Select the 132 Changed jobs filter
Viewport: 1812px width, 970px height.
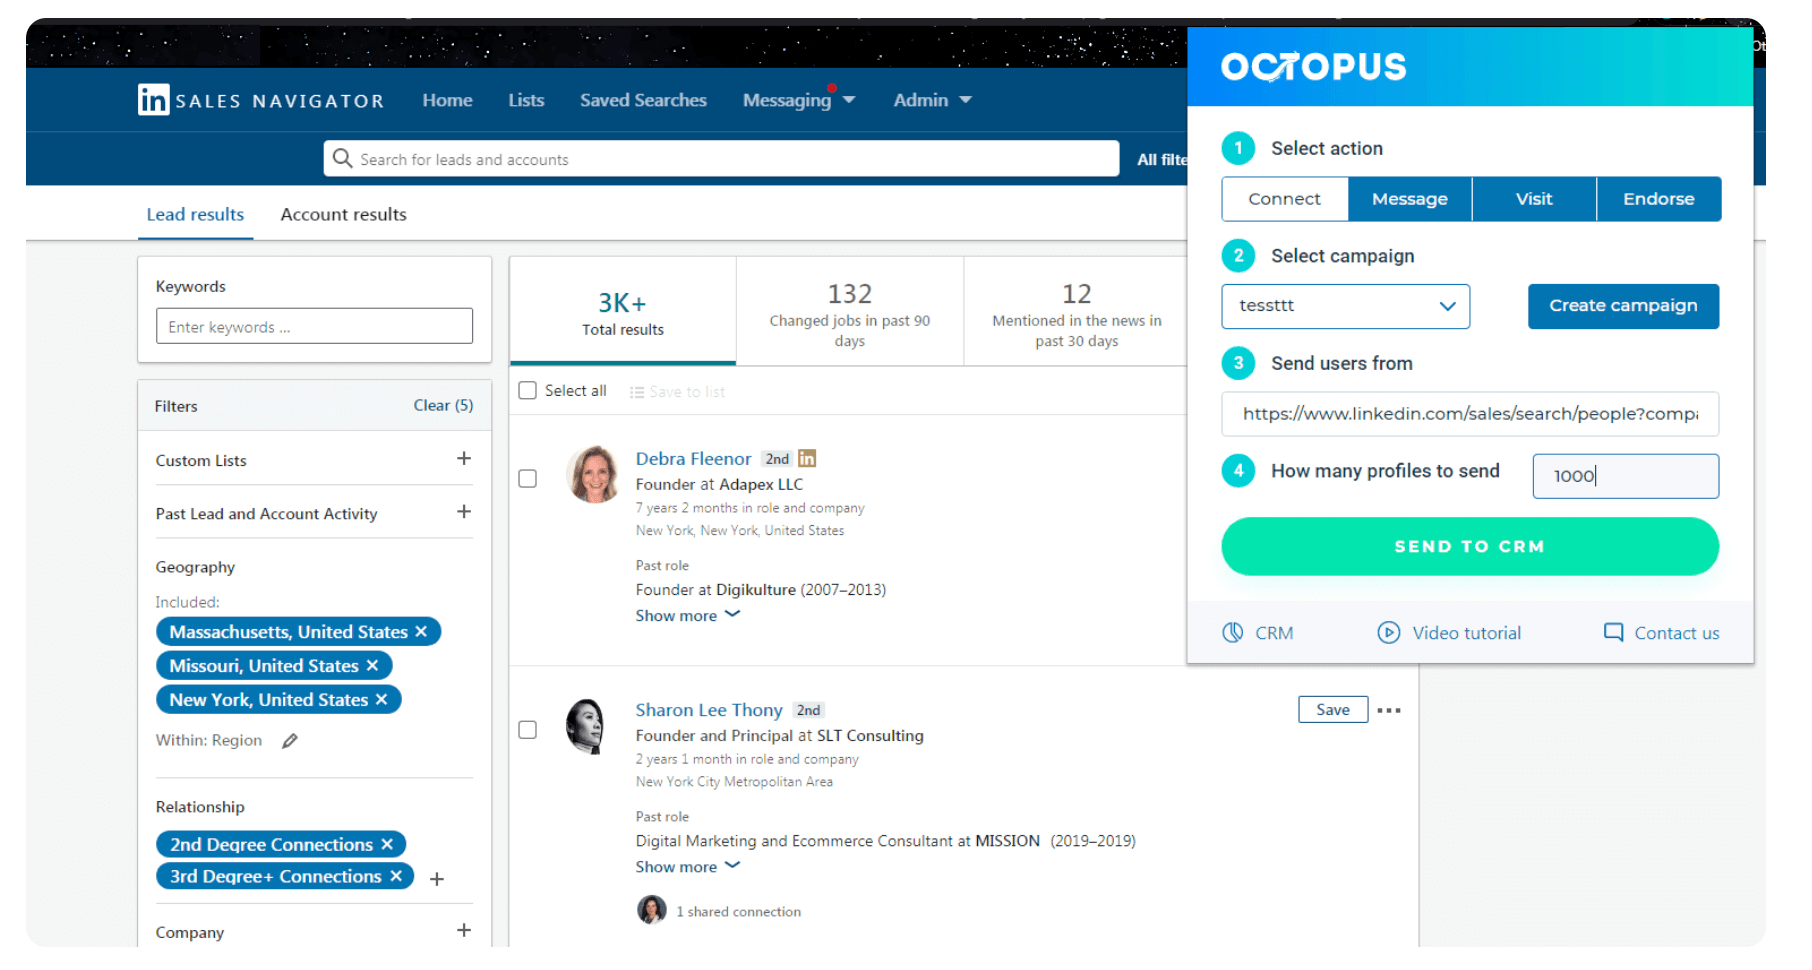(x=850, y=312)
